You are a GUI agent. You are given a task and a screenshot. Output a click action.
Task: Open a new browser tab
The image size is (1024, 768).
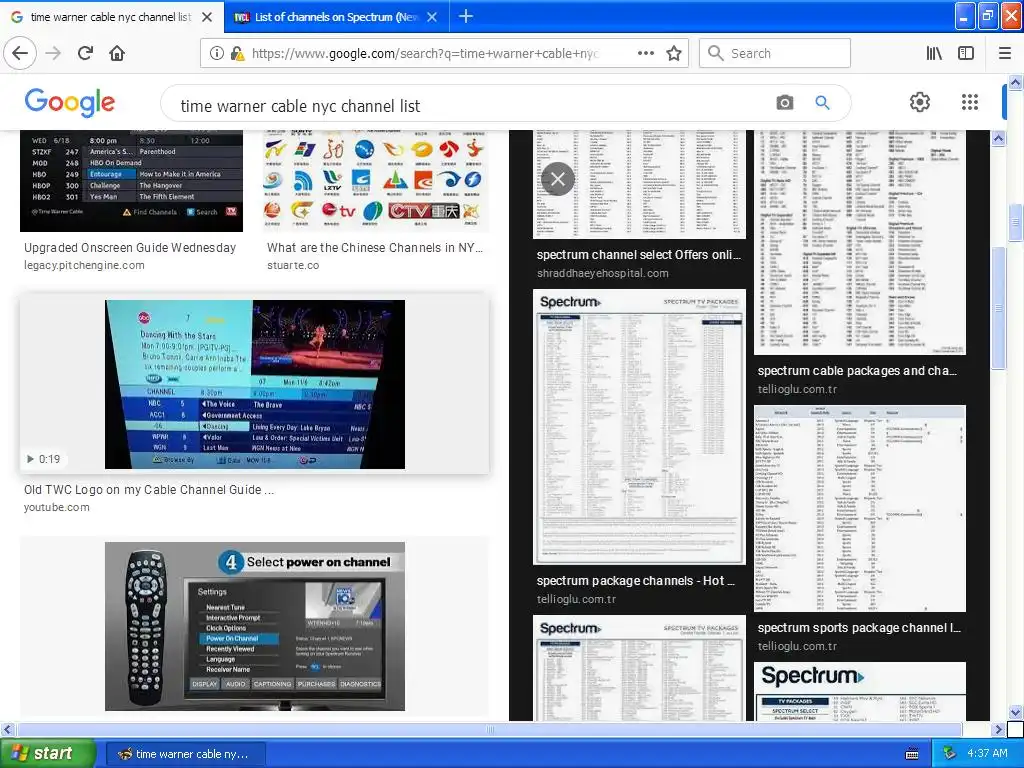pyautogui.click(x=466, y=16)
